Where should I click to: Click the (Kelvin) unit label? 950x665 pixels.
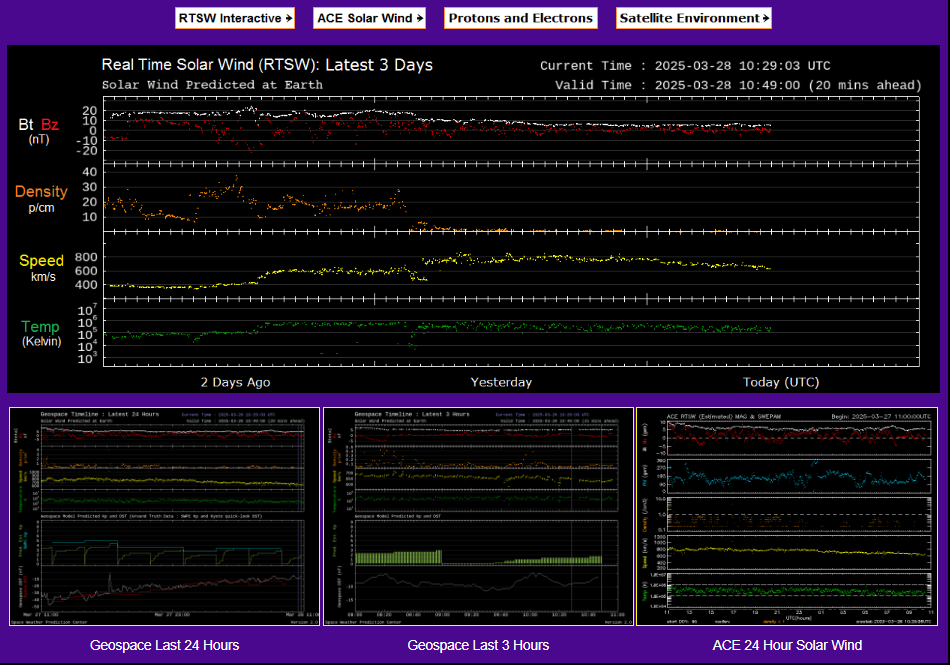tap(42, 342)
